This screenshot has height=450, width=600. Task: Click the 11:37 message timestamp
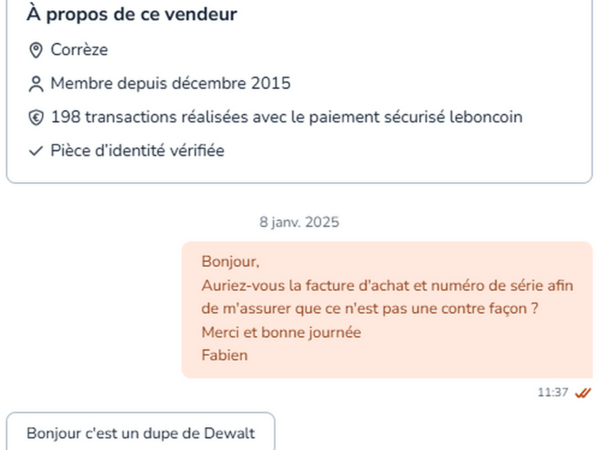552,392
